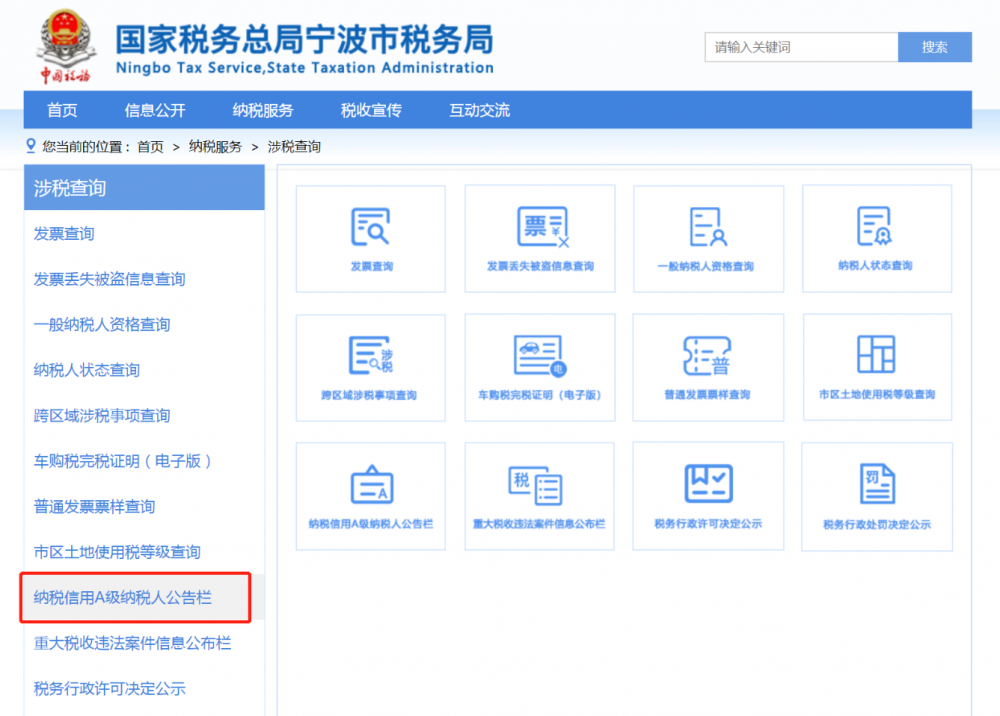Open 车购税完税证明（电子版）icon

pos(539,367)
